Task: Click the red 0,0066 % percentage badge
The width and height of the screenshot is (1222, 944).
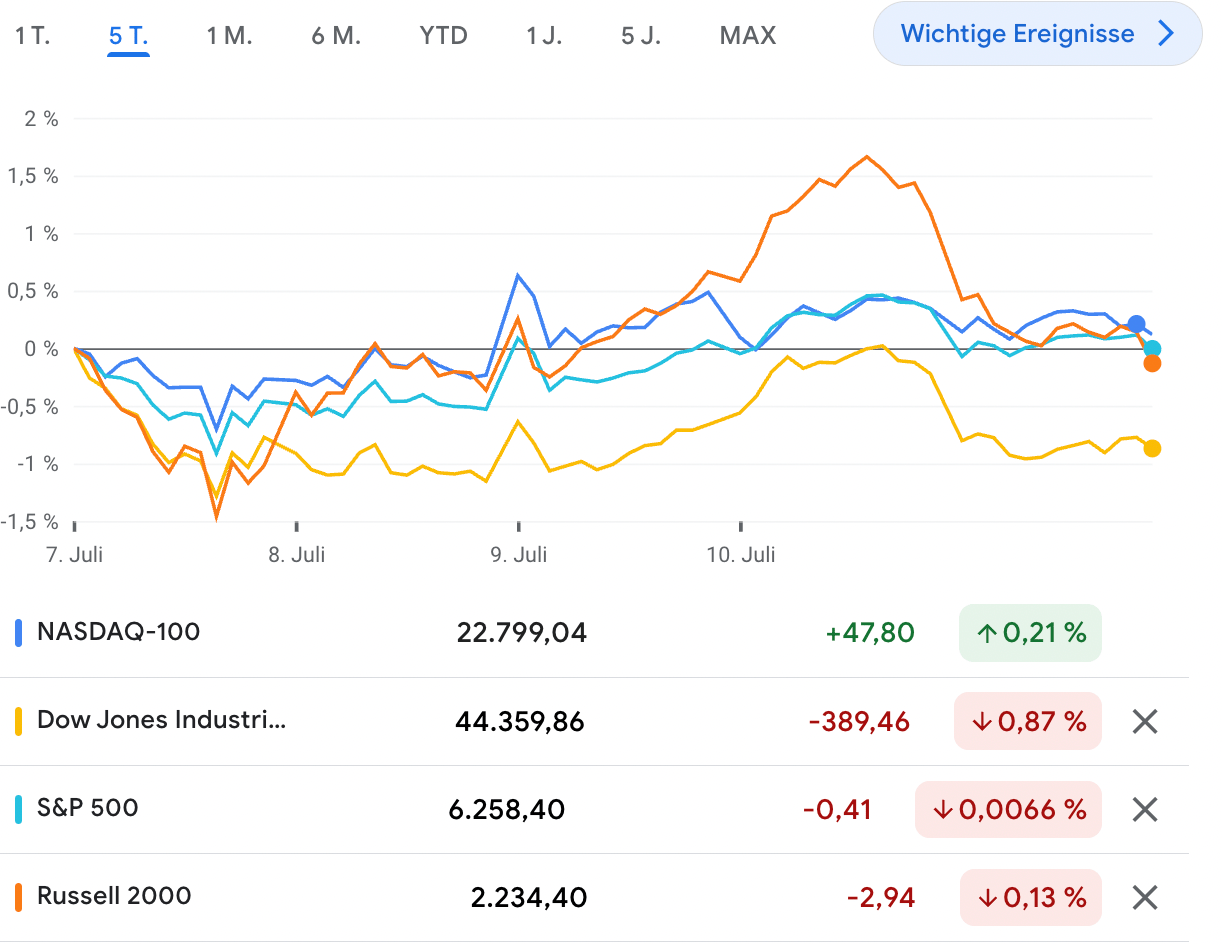Action: tap(1008, 809)
